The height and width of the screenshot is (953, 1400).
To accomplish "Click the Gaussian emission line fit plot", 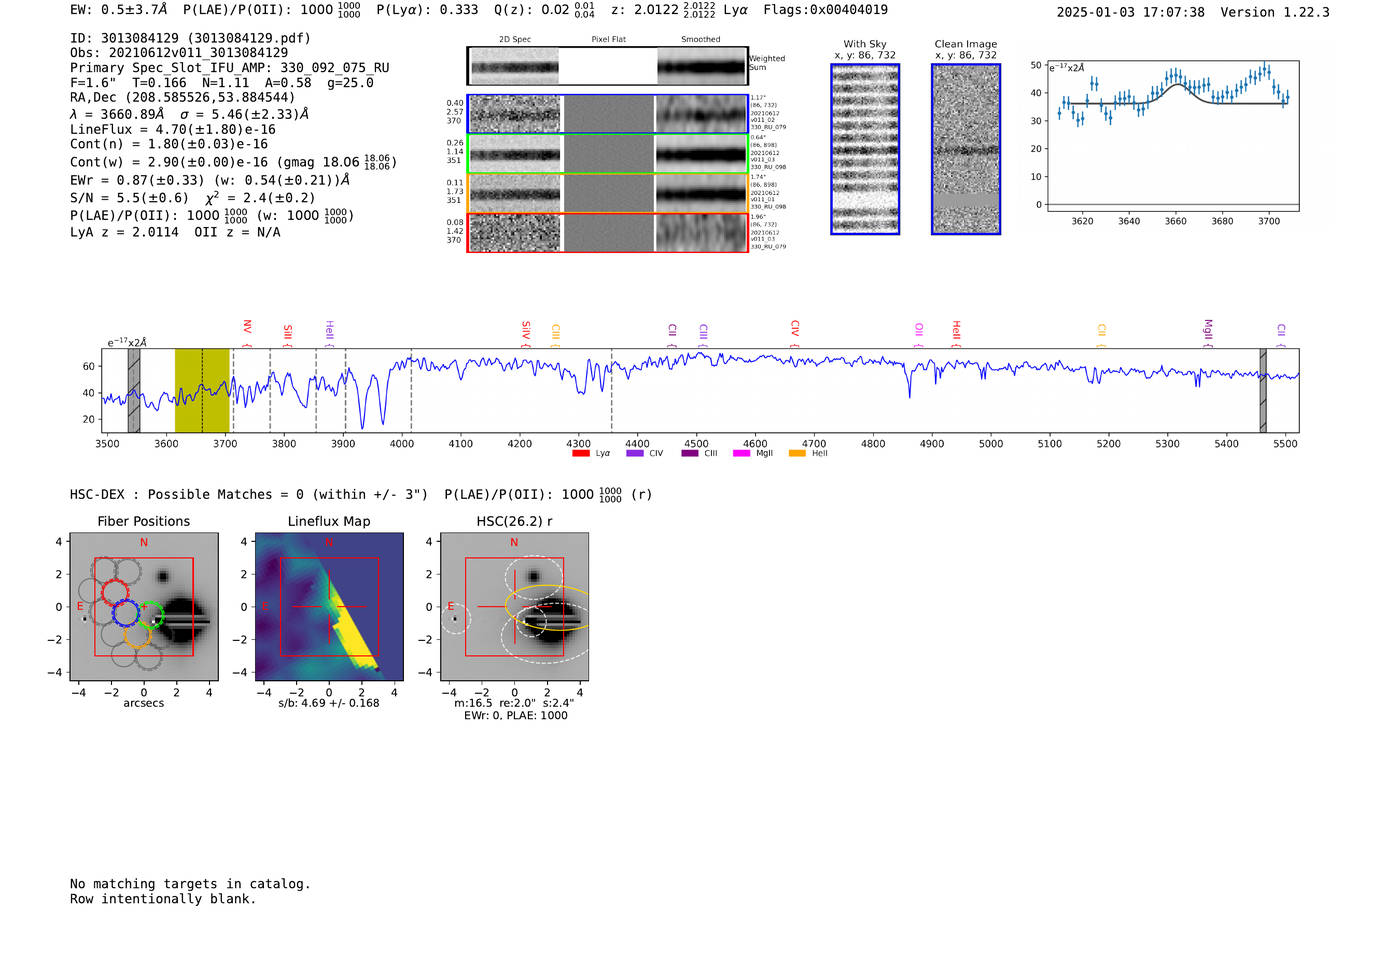I will coord(1172,135).
